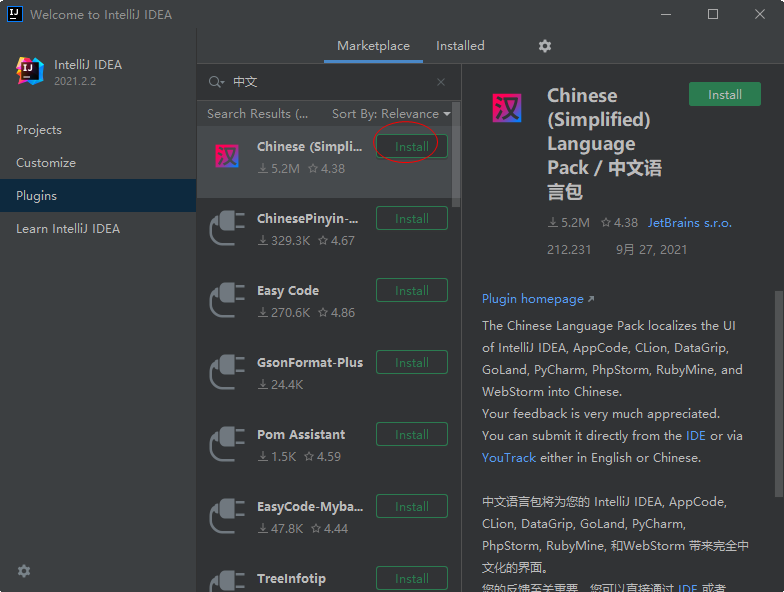Click the IntelliJ IDEA logo in sidebar
The image size is (784, 592).
coord(30,70)
